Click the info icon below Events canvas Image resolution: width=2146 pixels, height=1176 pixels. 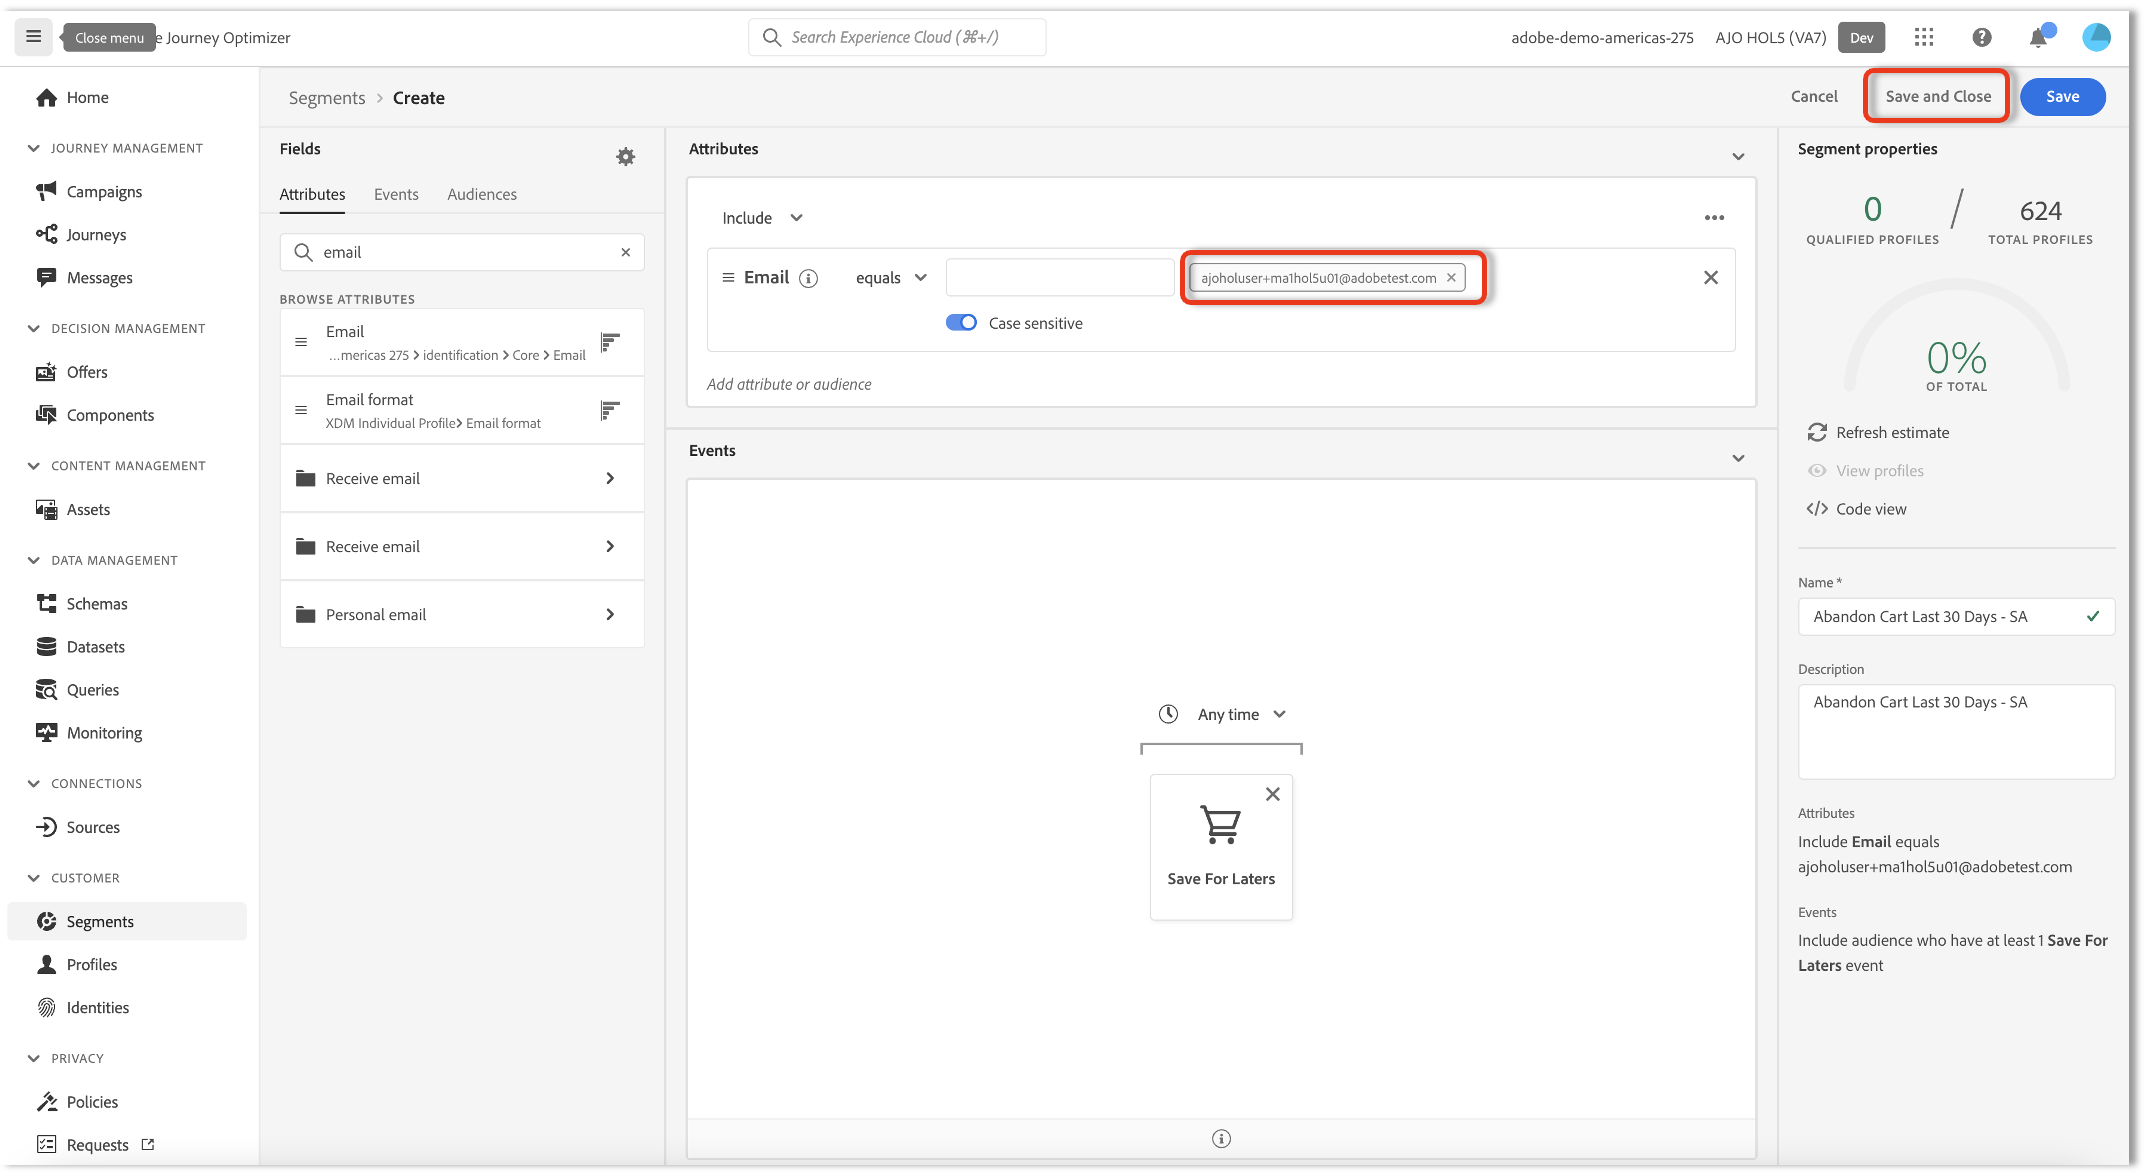[x=1221, y=1138]
